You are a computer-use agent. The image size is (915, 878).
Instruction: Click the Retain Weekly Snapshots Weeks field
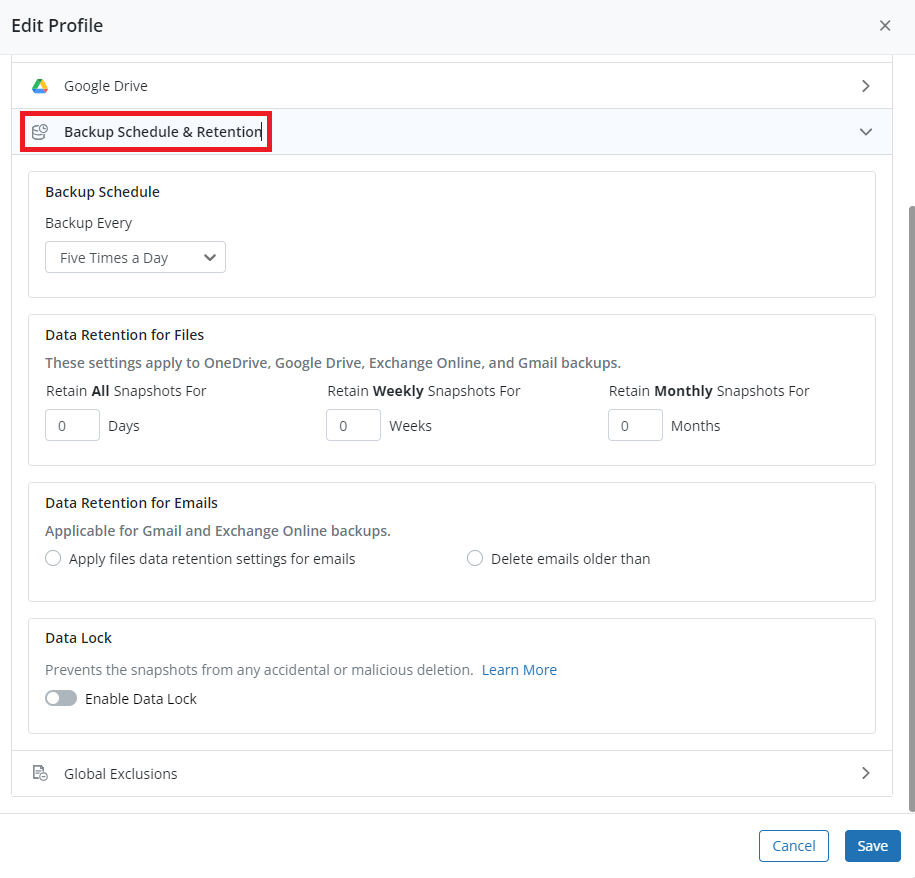tap(354, 425)
